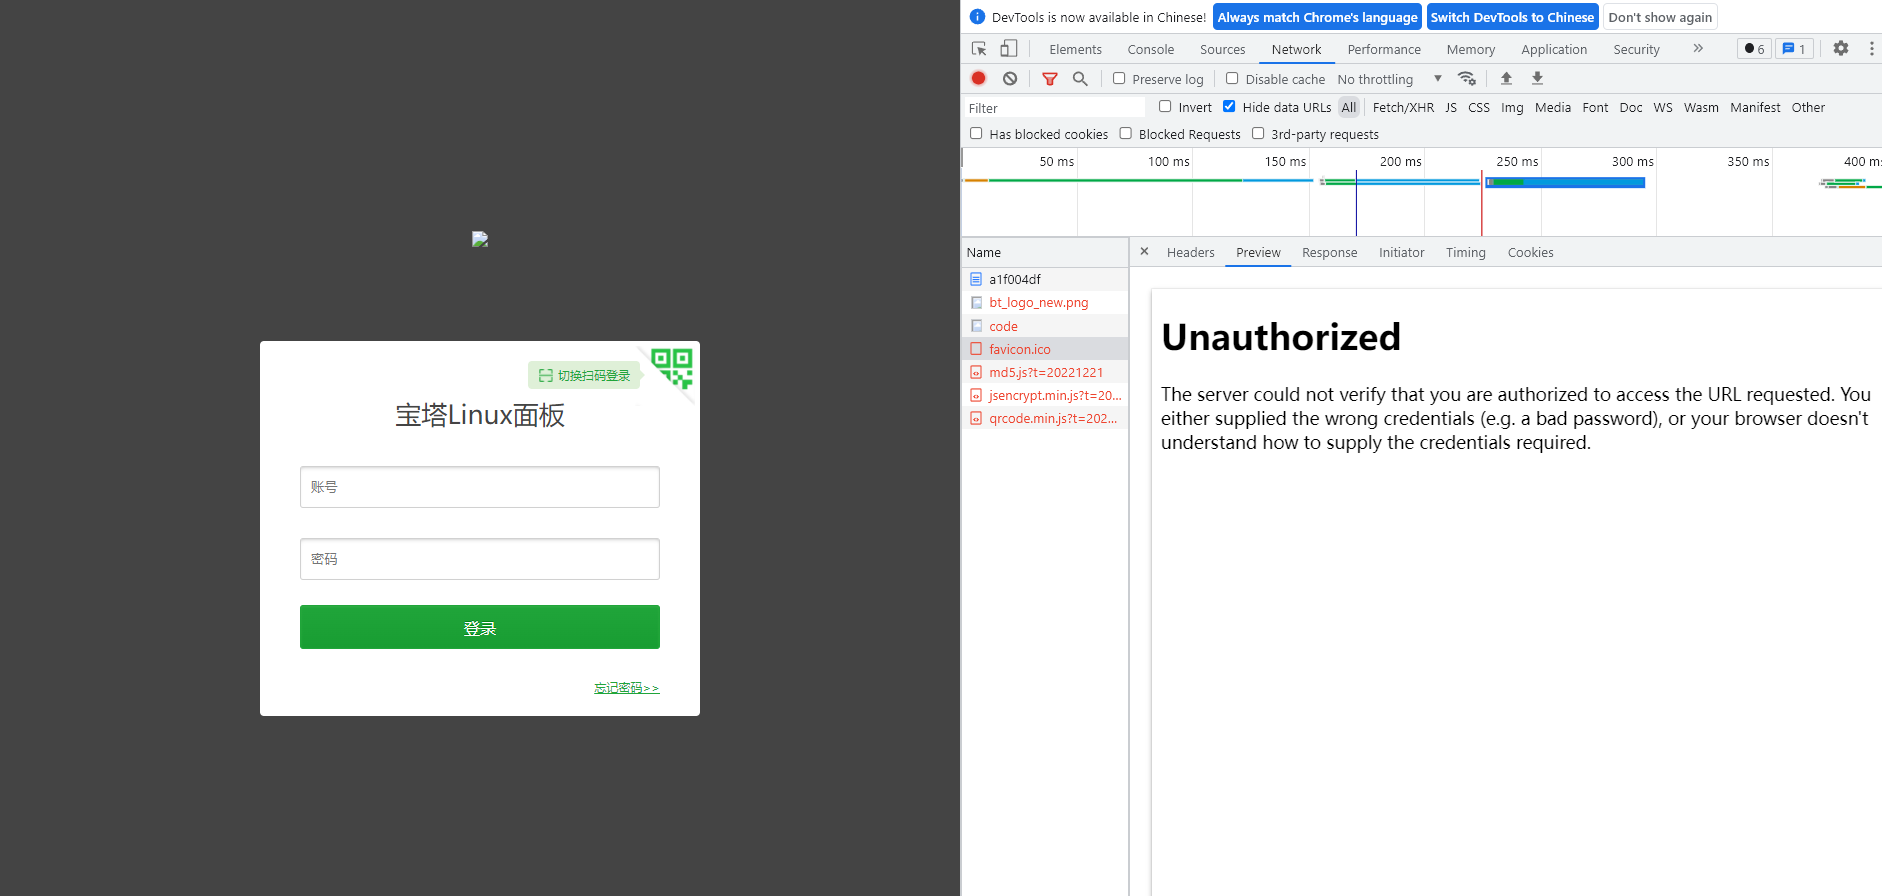Image resolution: width=1882 pixels, height=896 pixels.
Task: Check Blocked Requests checkbox
Action: click(x=1125, y=133)
